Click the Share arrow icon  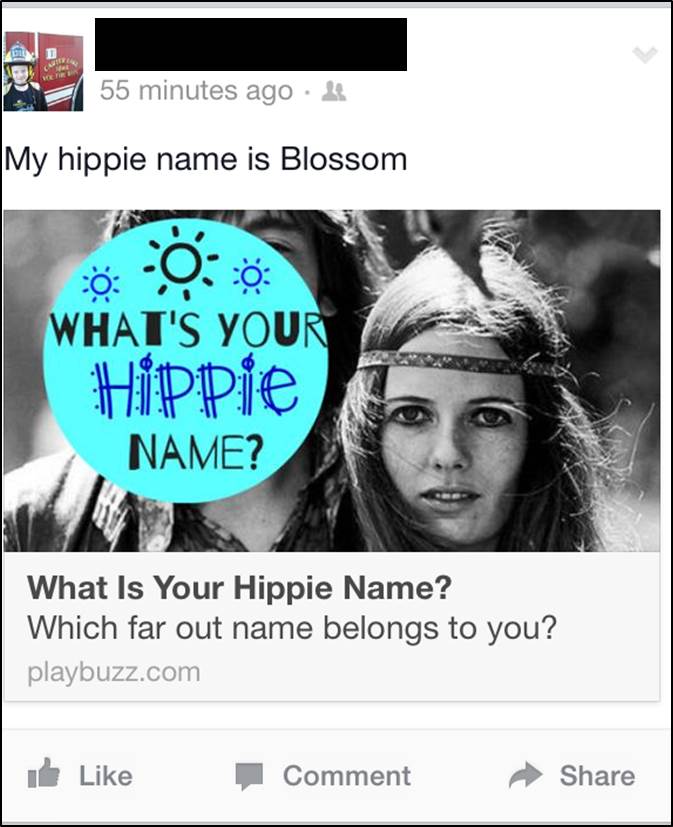(x=525, y=775)
